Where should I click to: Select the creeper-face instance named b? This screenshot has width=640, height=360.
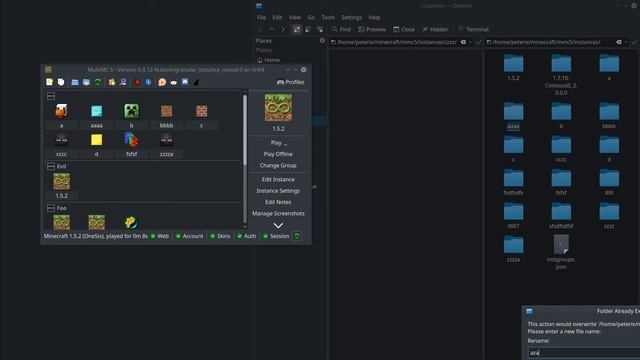131,116
